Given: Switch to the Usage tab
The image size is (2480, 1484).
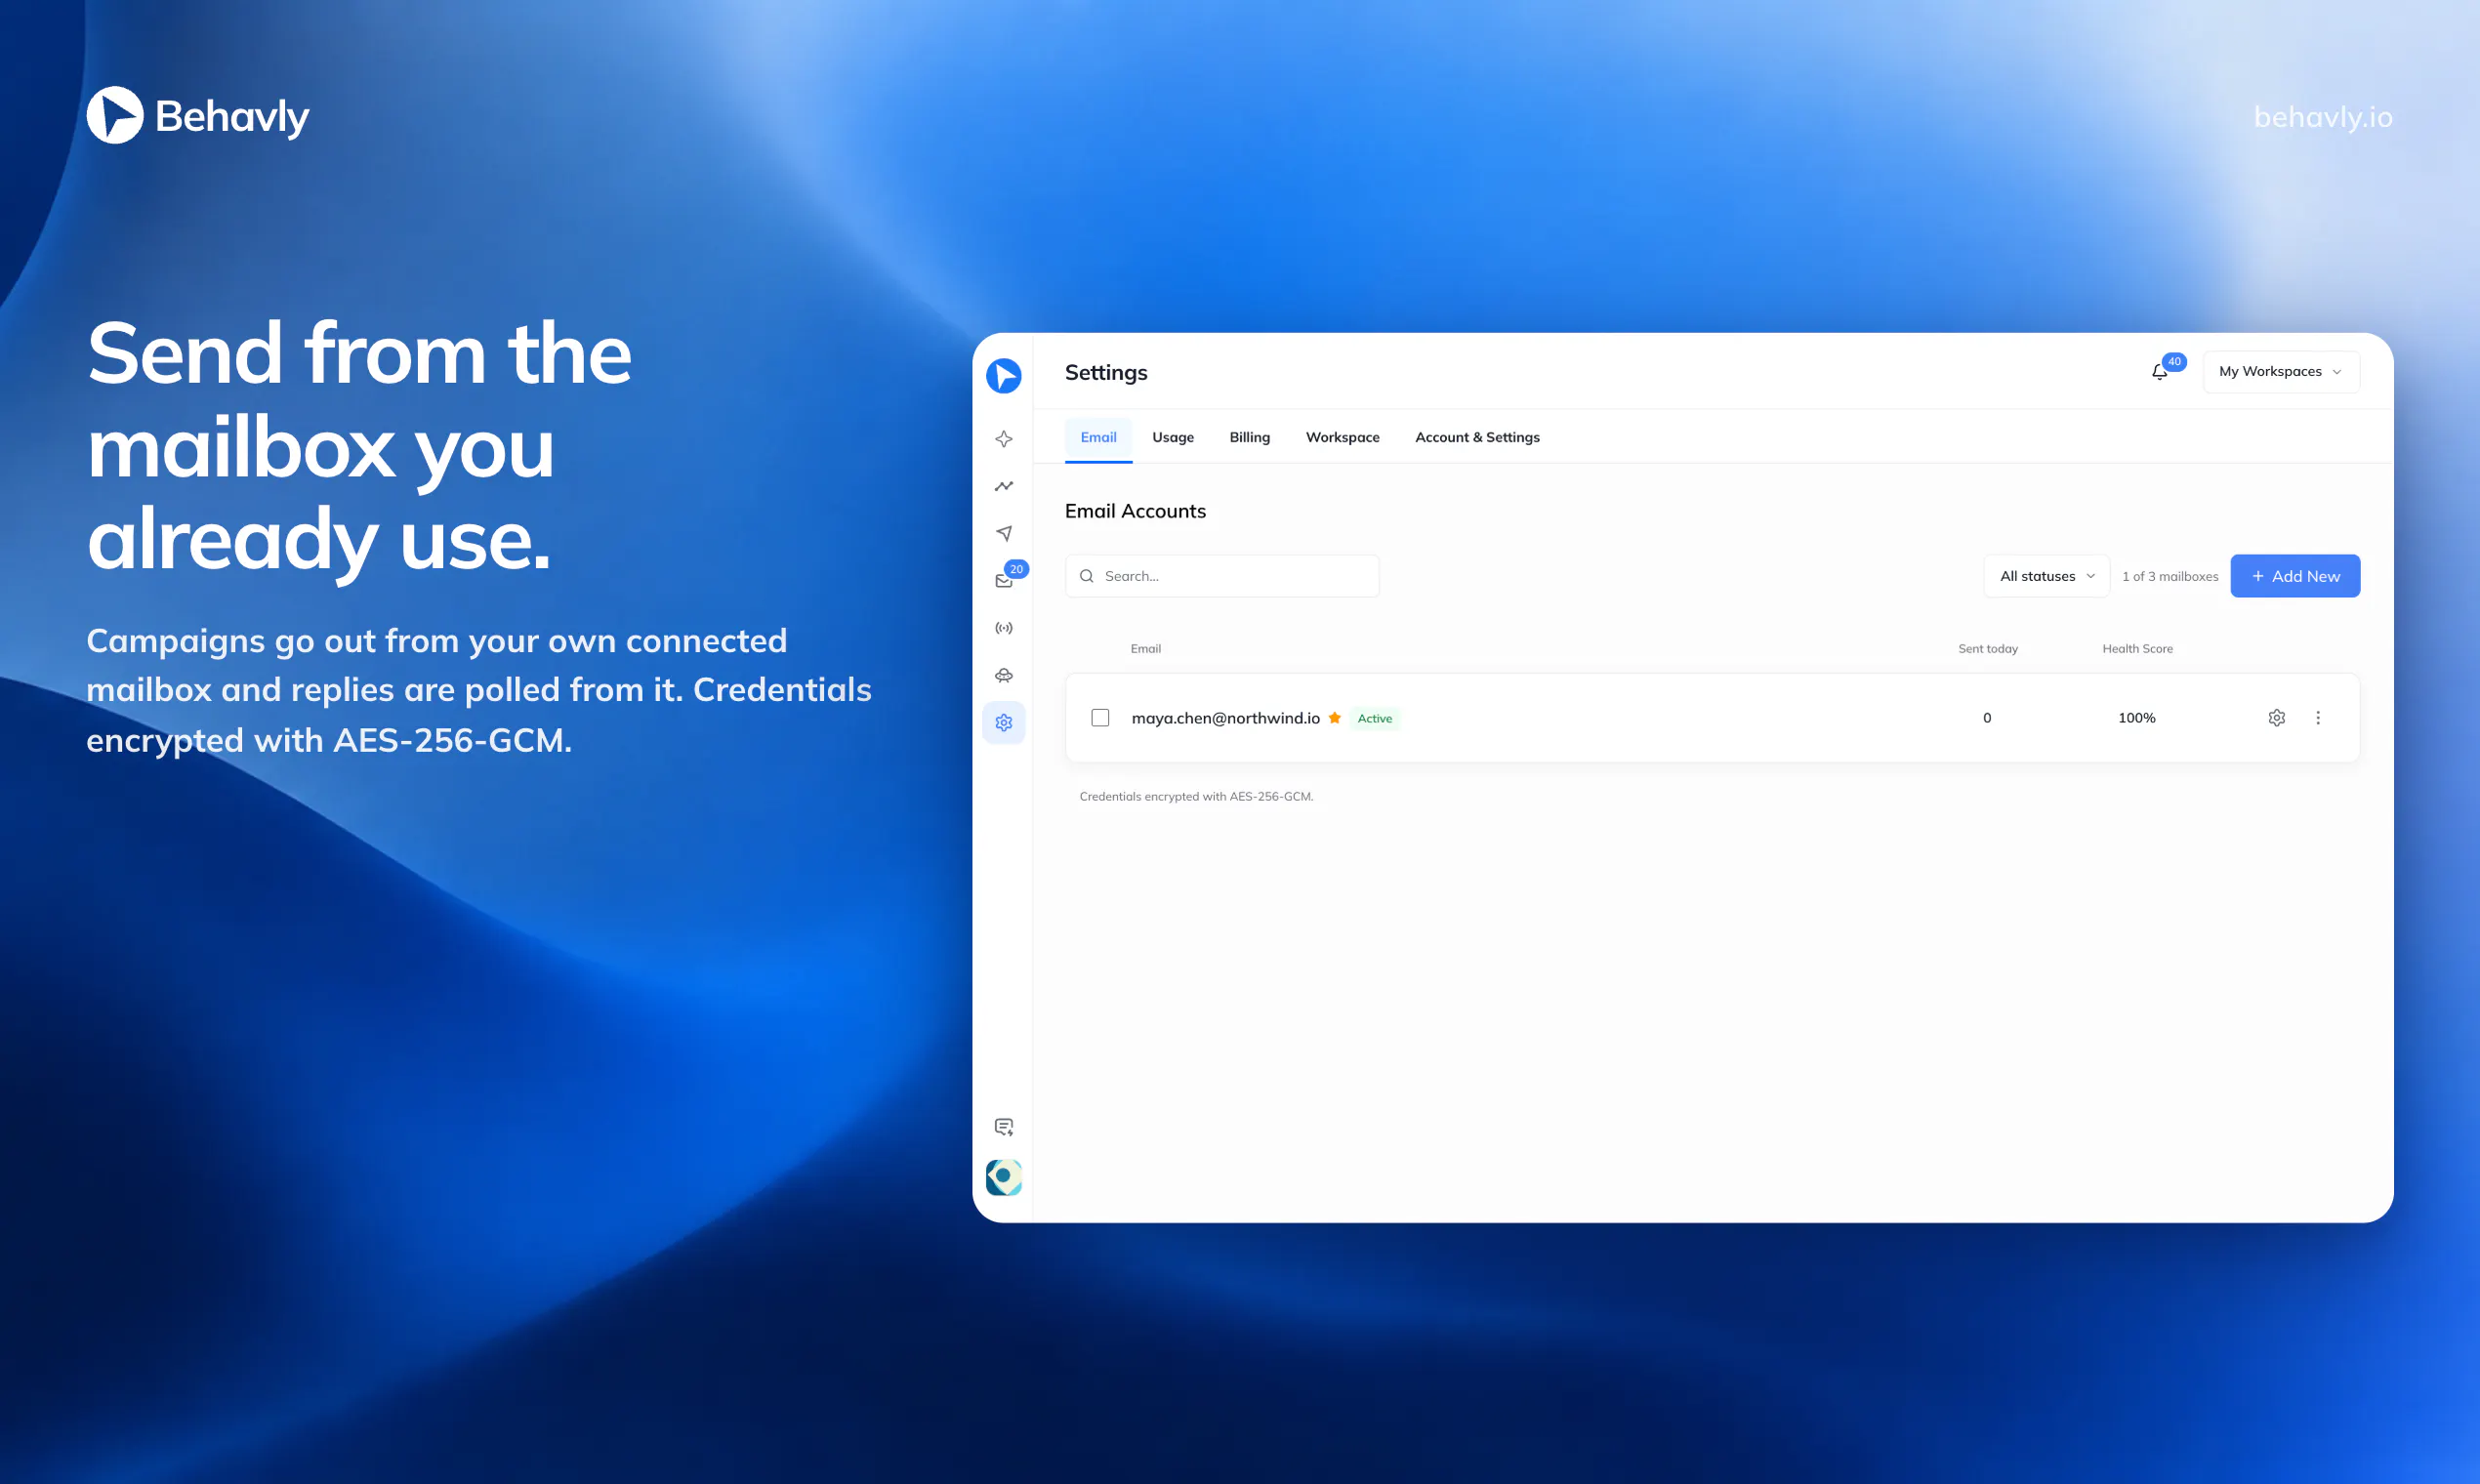Looking at the screenshot, I should coord(1172,438).
